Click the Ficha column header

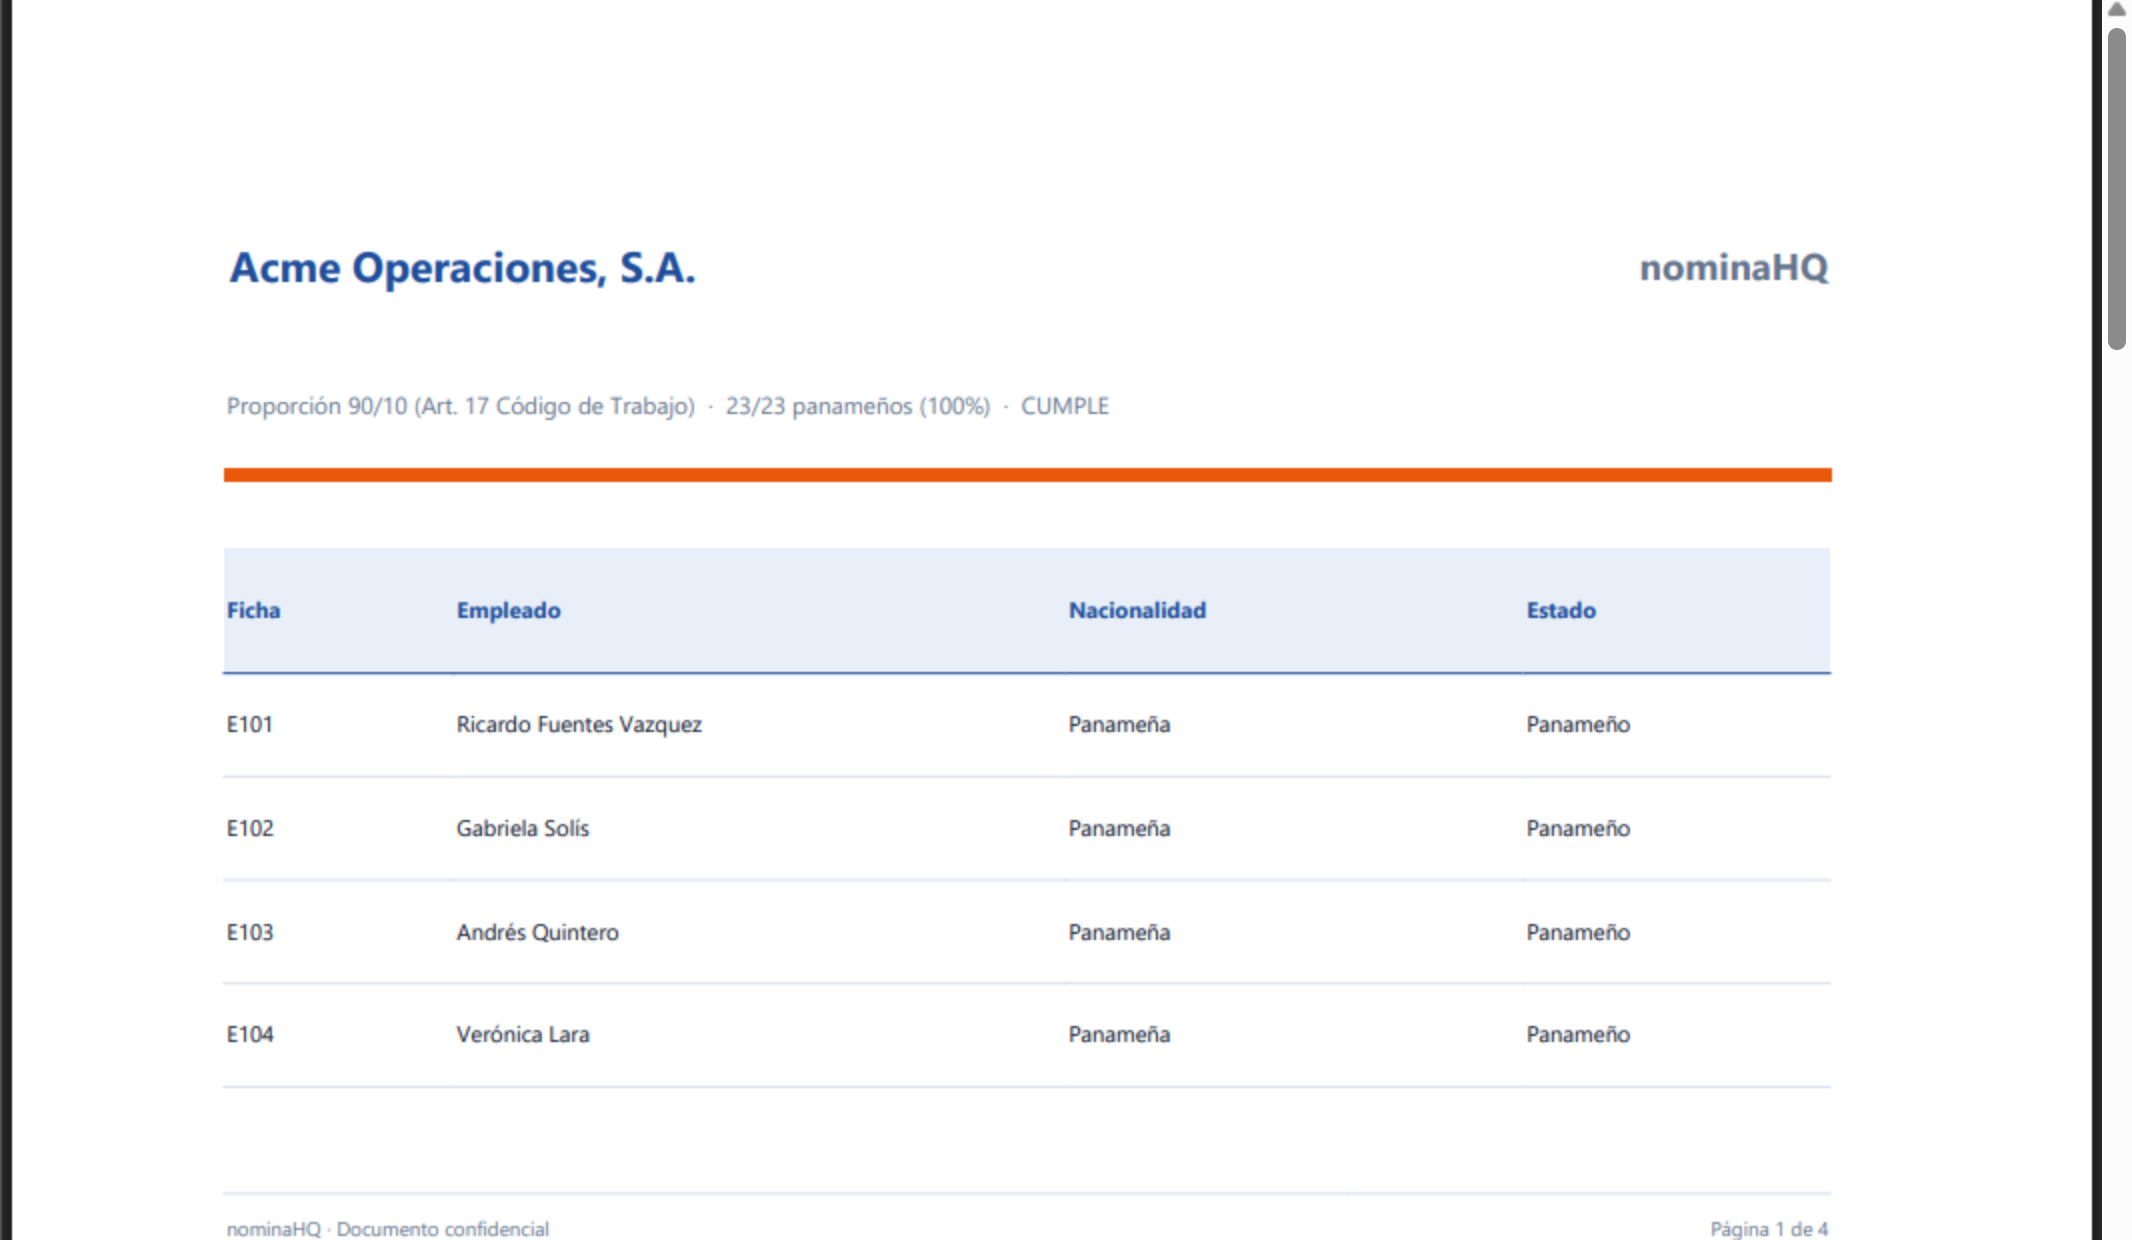click(x=253, y=610)
